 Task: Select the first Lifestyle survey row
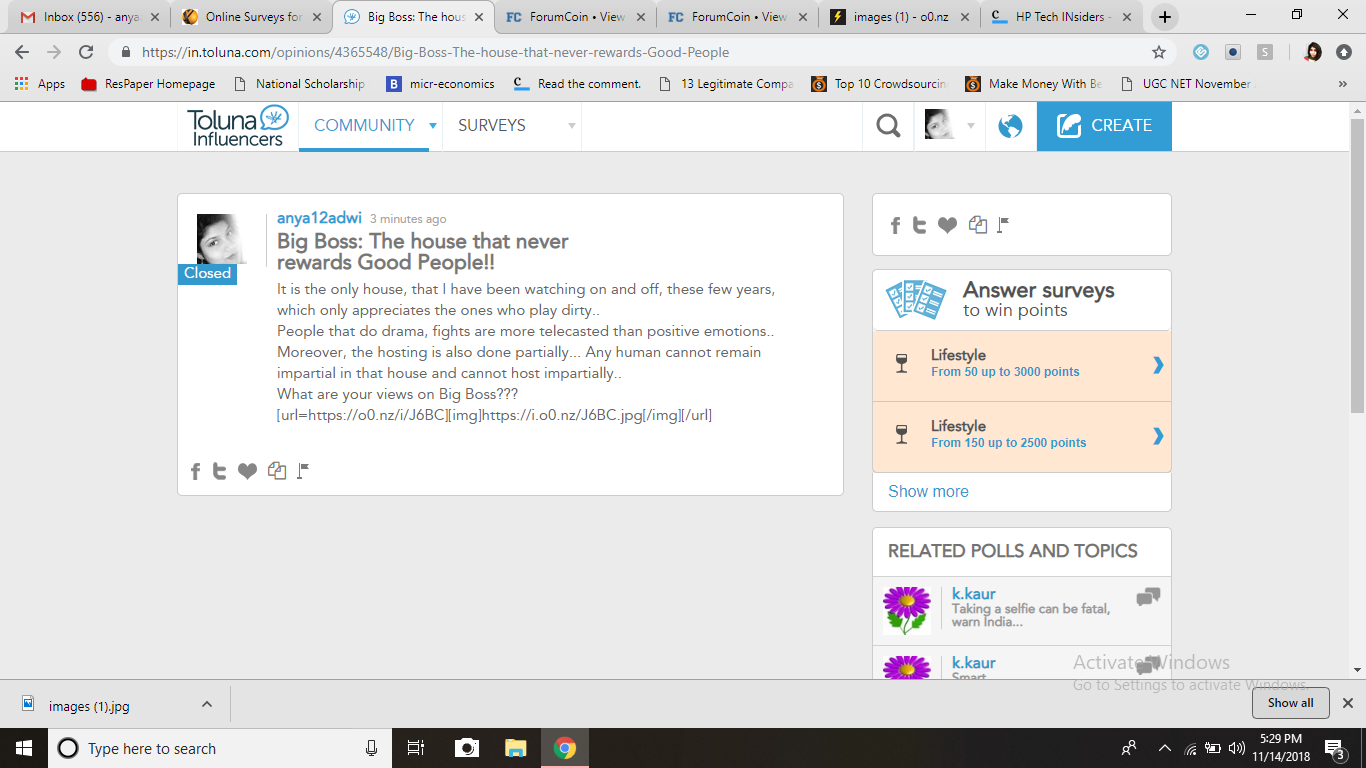pos(1021,366)
